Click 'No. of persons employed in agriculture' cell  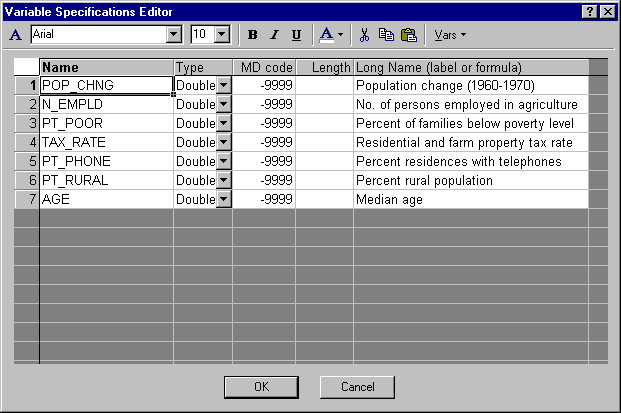[x=471, y=104]
